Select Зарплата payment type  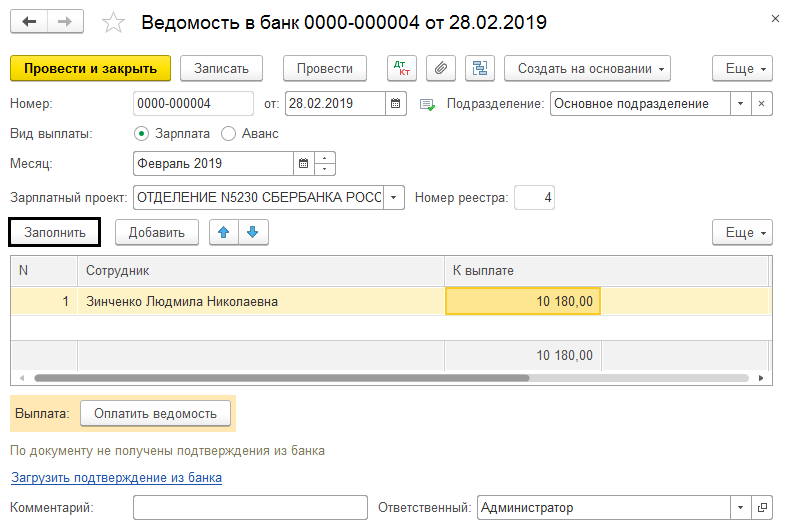click(x=141, y=133)
